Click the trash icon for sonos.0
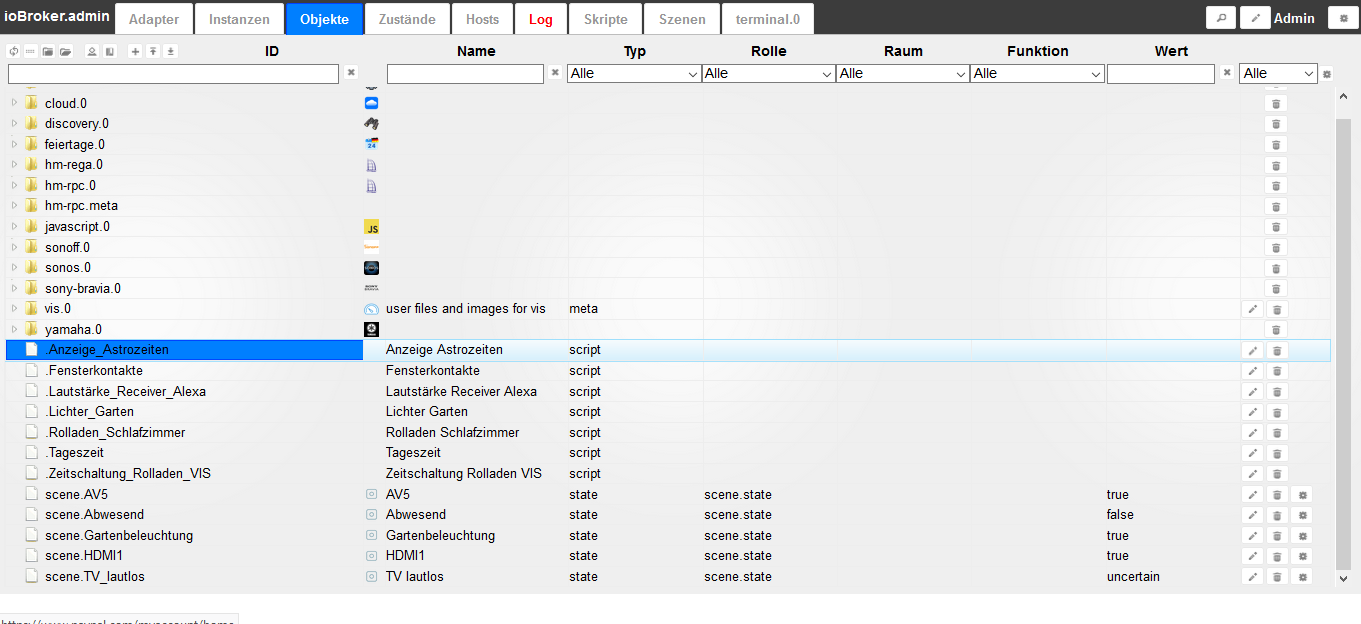Image resolution: width=1361 pixels, height=624 pixels. tap(1276, 268)
